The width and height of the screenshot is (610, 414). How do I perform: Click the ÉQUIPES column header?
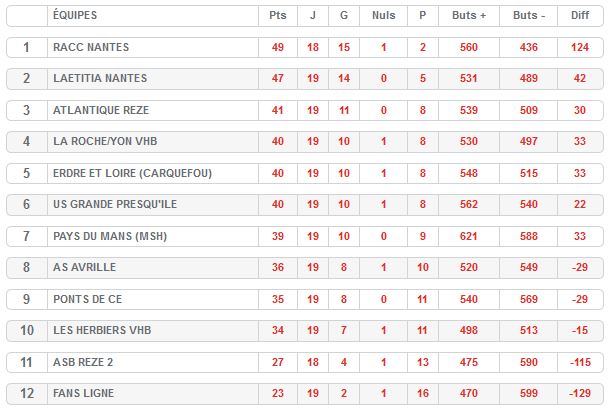click(75, 16)
